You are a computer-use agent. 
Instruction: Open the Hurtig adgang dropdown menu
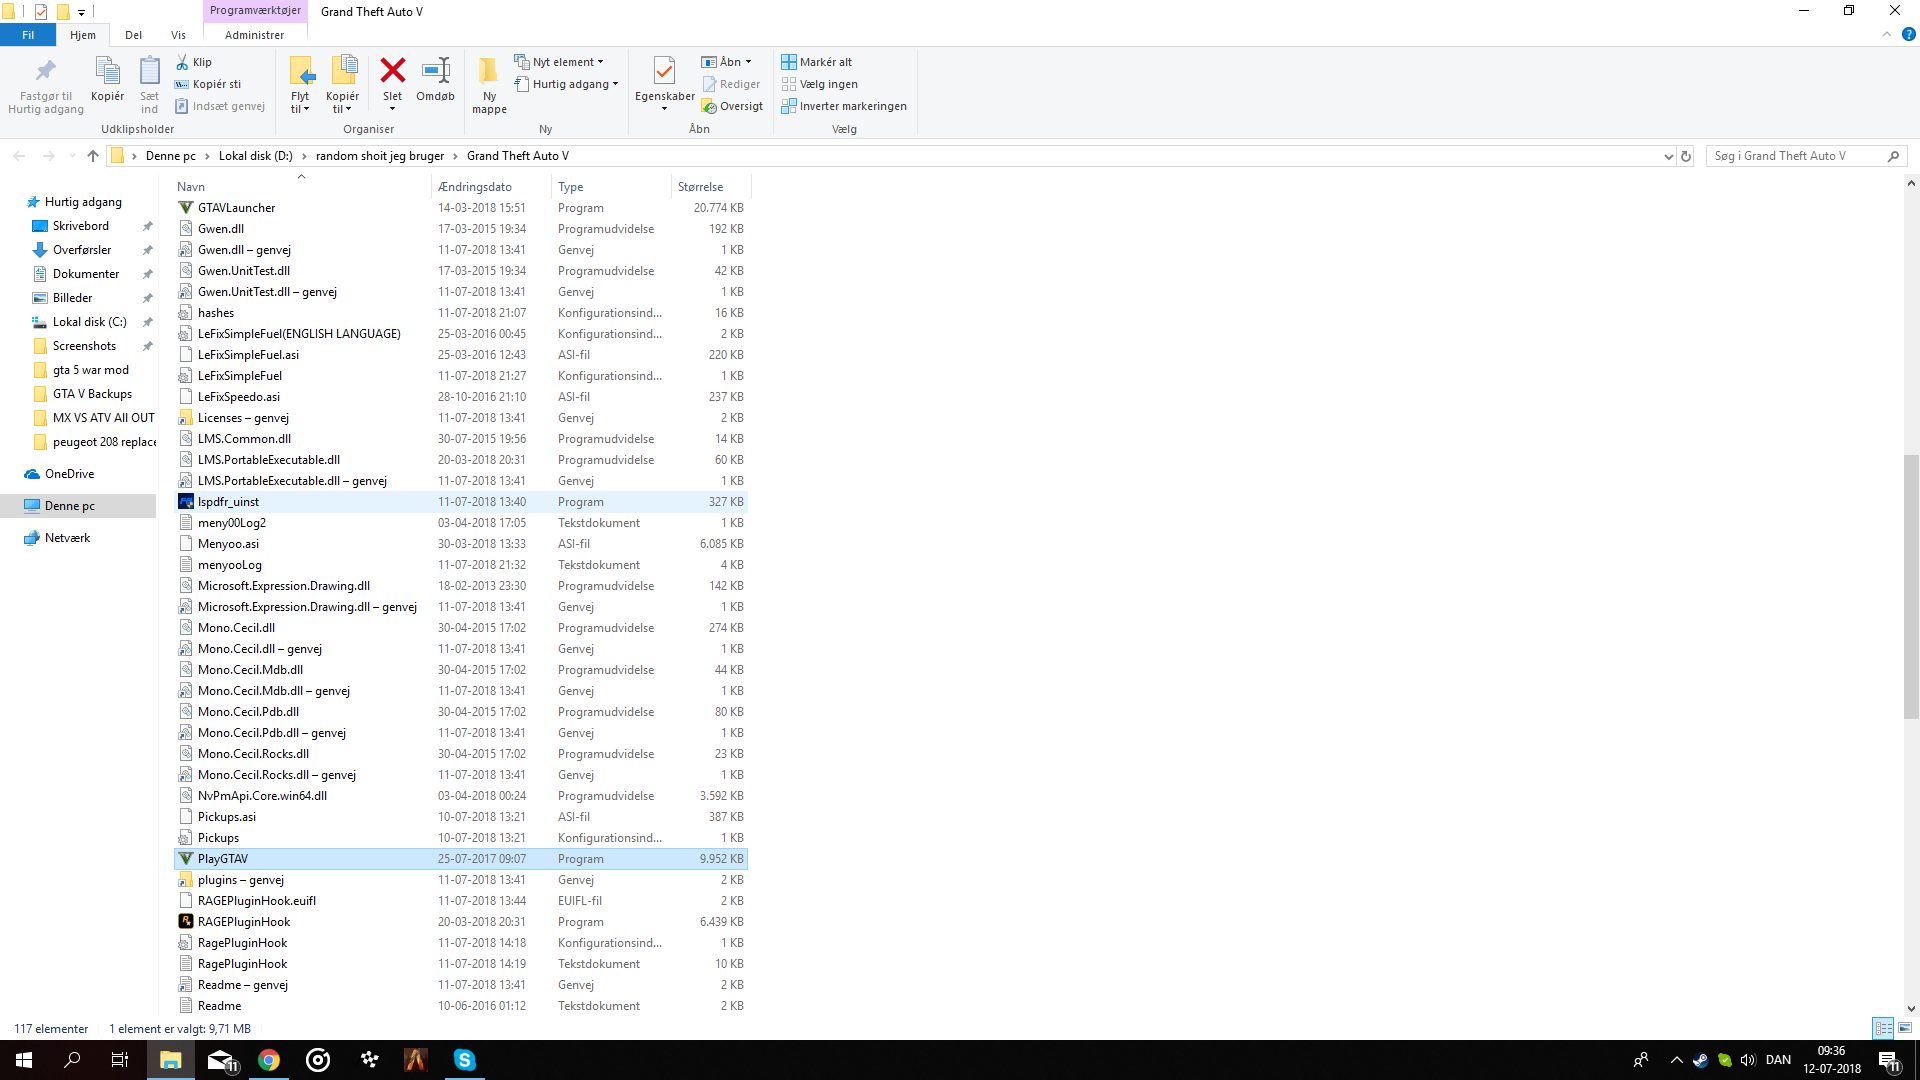(x=568, y=84)
